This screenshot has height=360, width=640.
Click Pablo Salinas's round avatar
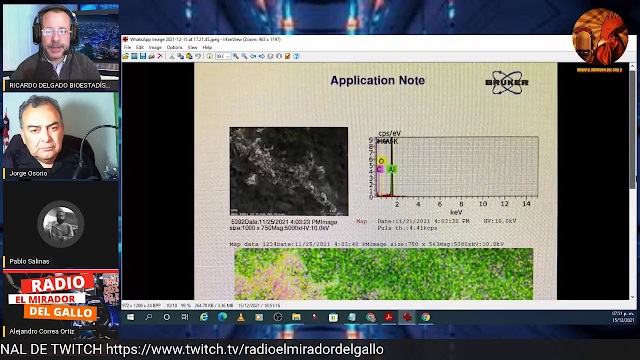pyautogui.click(x=61, y=224)
